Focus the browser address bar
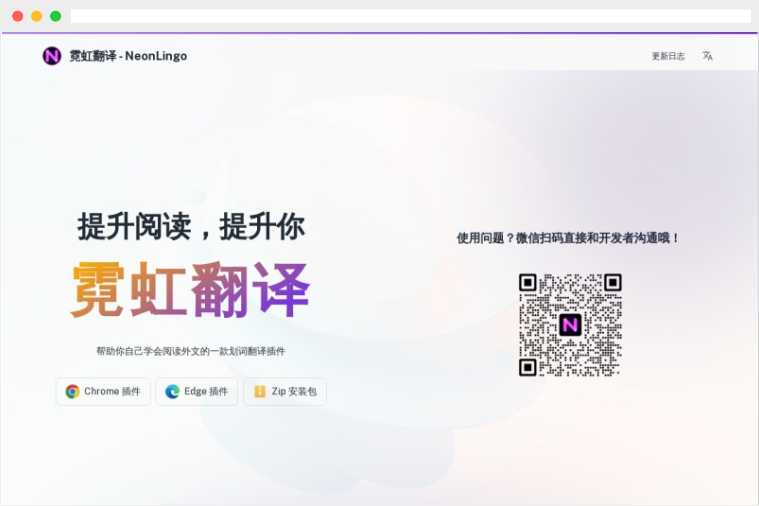 pos(410,16)
